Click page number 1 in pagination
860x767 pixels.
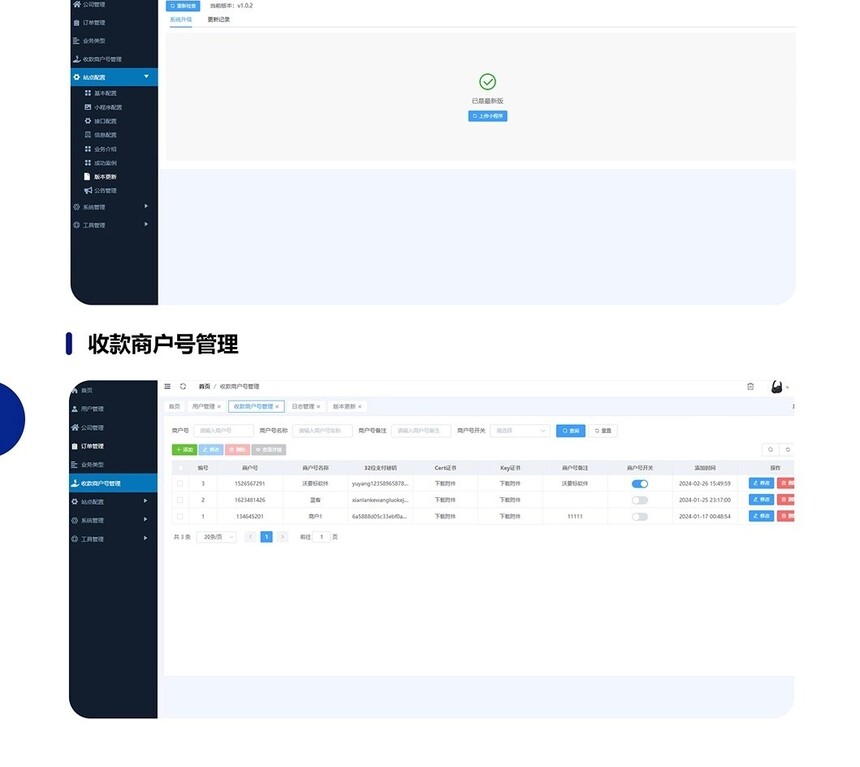tap(267, 537)
